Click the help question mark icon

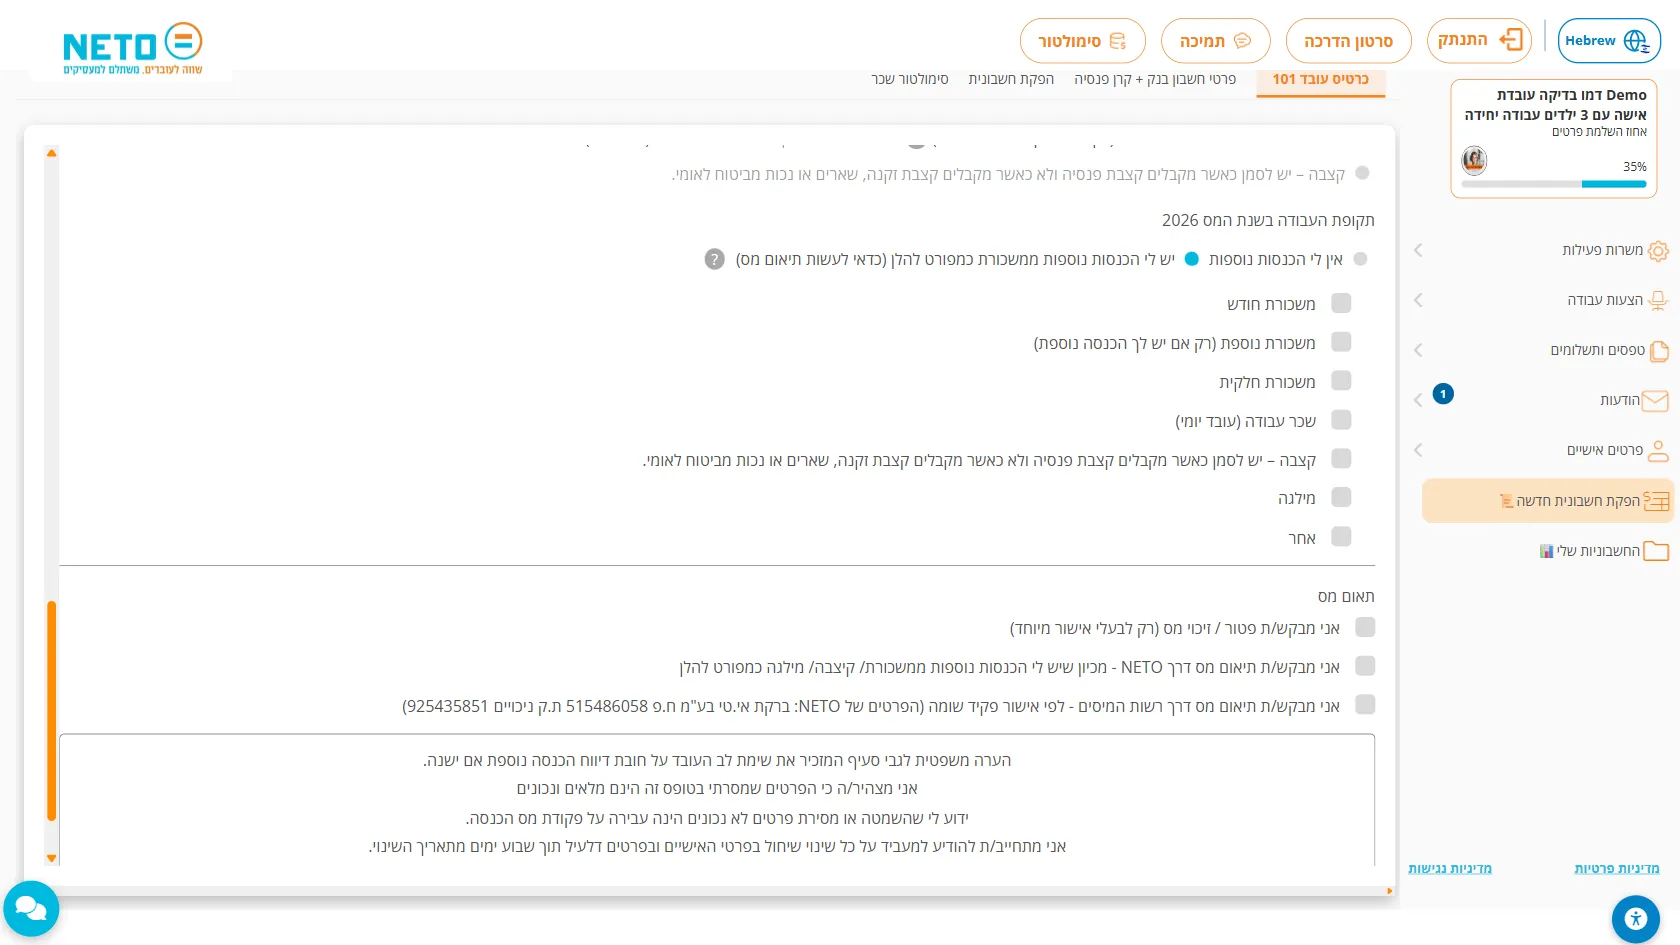714,259
